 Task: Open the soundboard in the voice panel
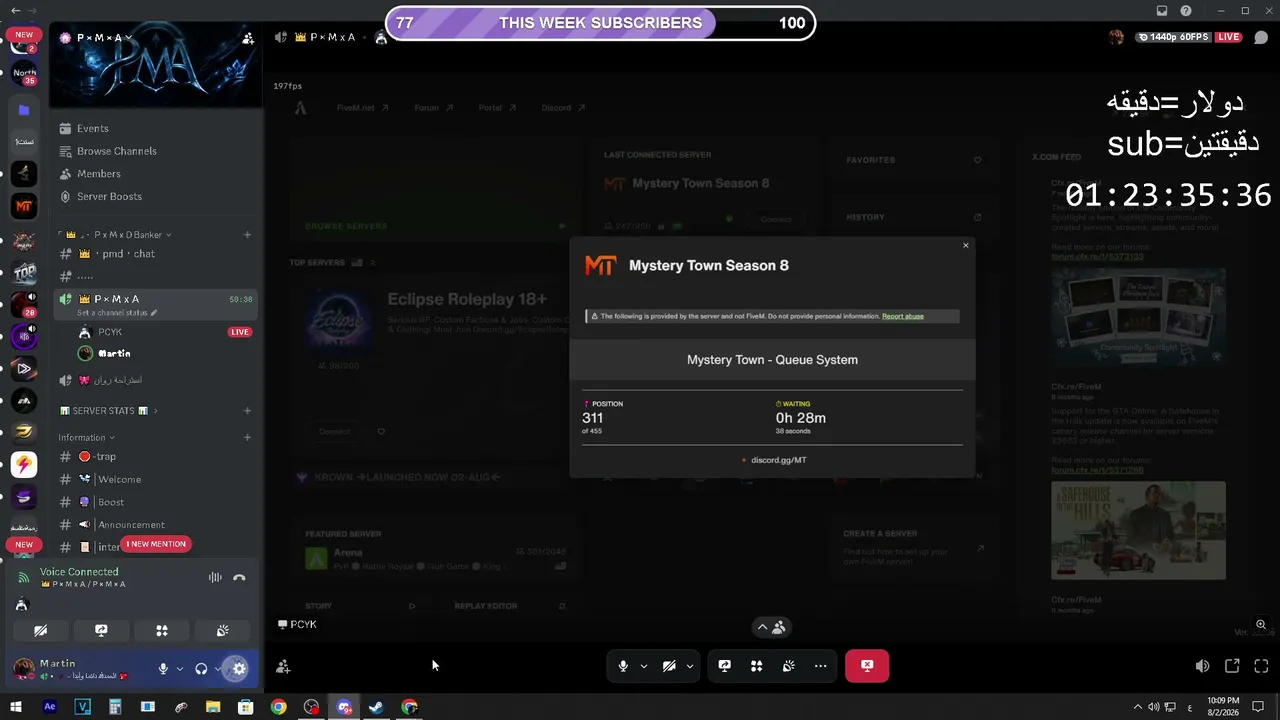223,631
